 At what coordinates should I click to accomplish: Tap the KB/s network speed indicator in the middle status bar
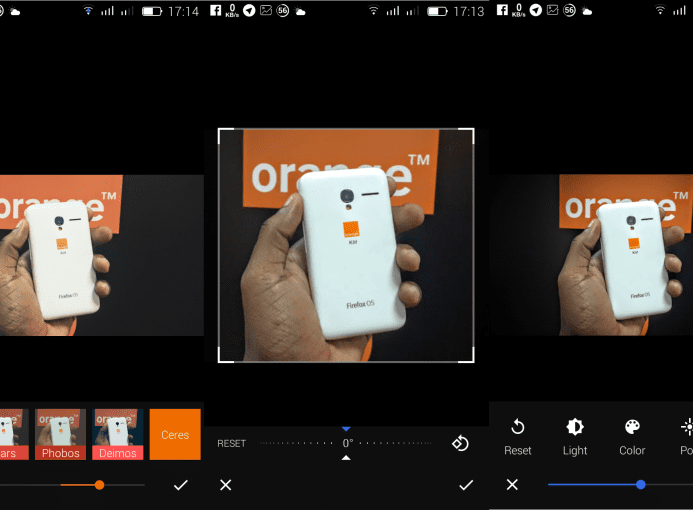pyautogui.click(x=232, y=11)
